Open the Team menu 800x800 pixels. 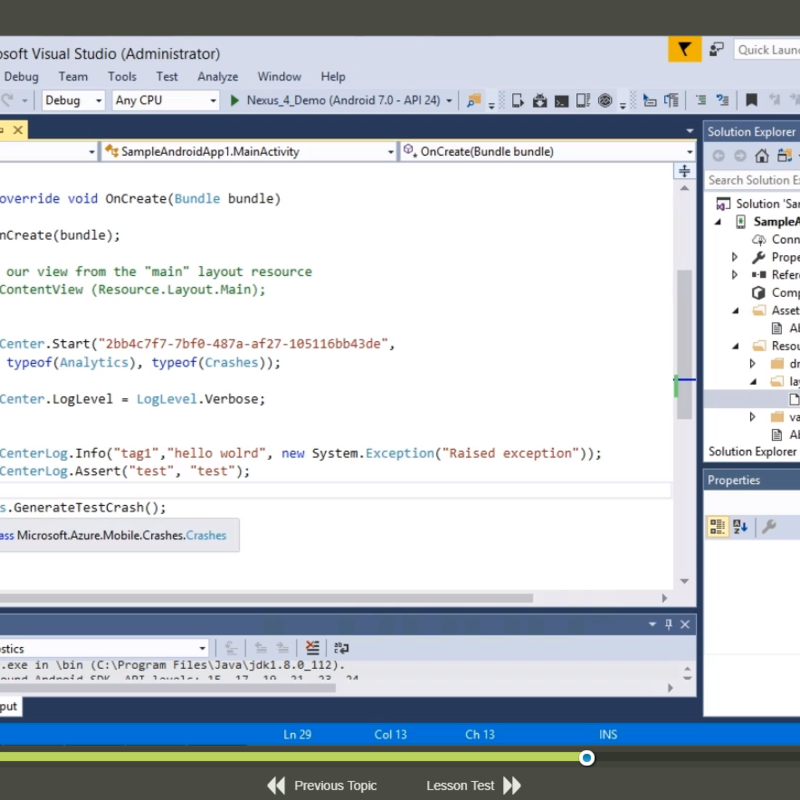73,77
